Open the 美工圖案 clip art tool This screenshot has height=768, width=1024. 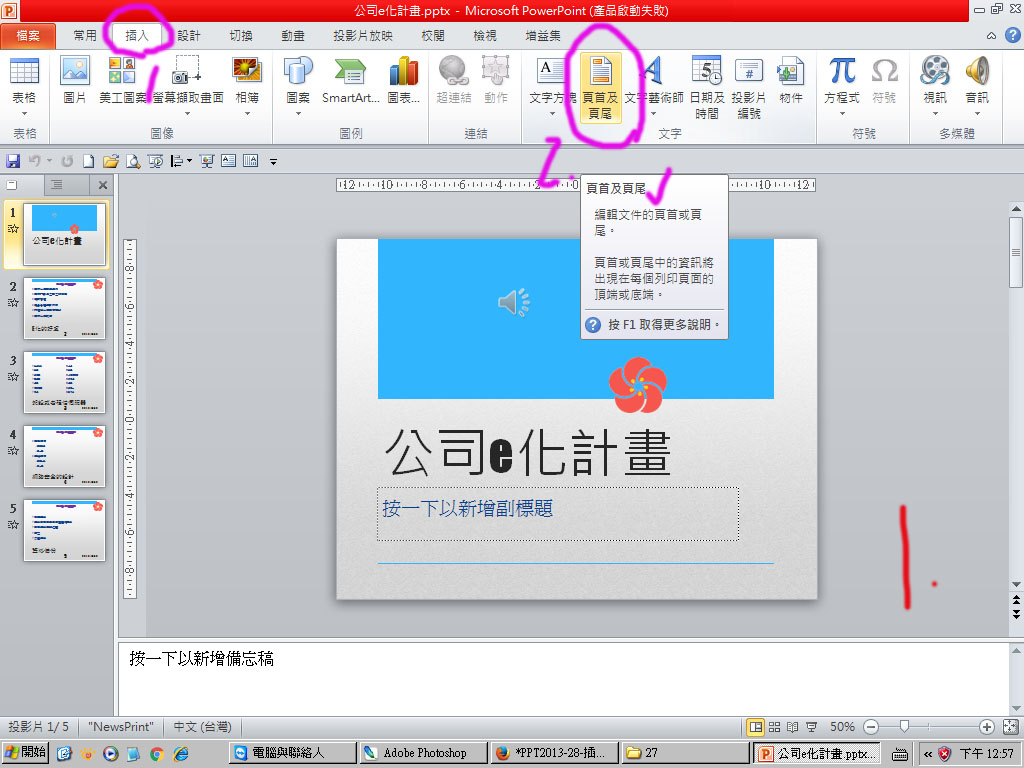point(122,71)
